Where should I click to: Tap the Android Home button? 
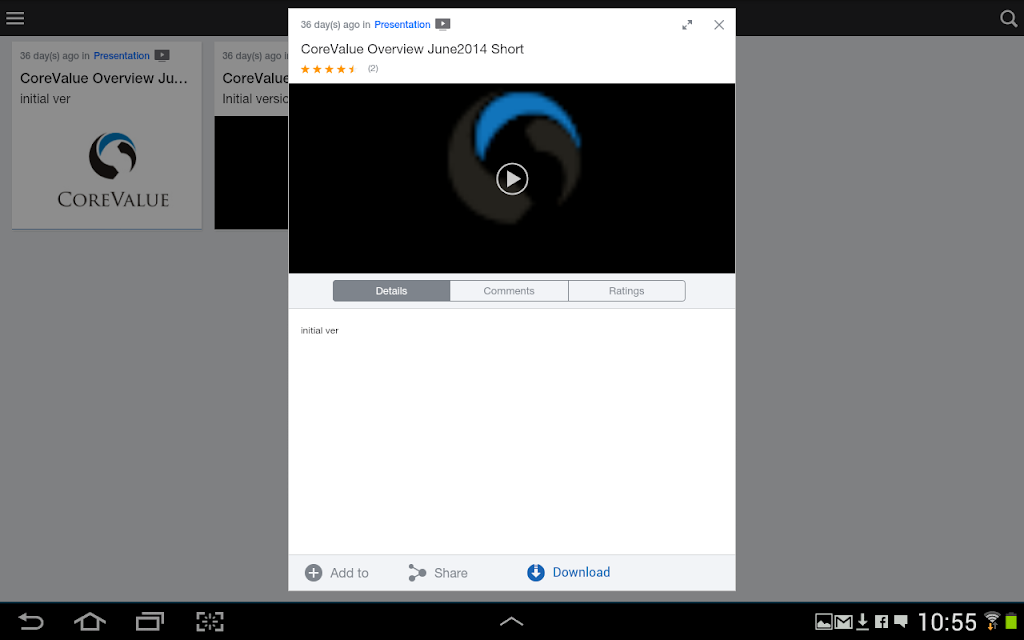tap(89, 621)
